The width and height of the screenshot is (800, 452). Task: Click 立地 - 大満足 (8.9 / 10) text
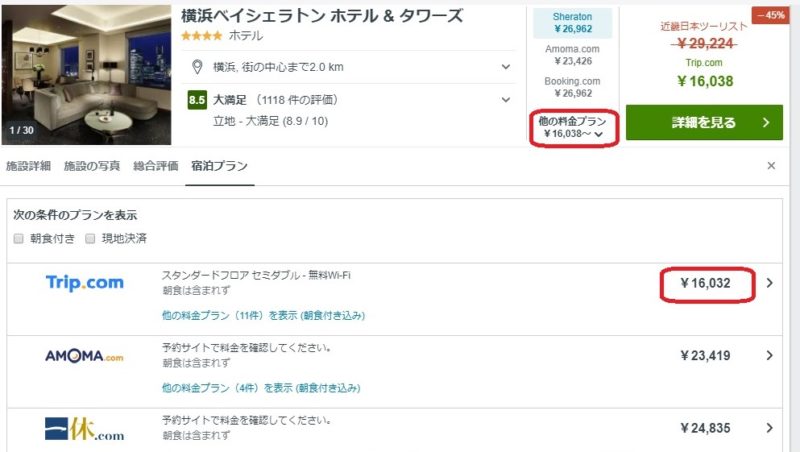coord(270,121)
